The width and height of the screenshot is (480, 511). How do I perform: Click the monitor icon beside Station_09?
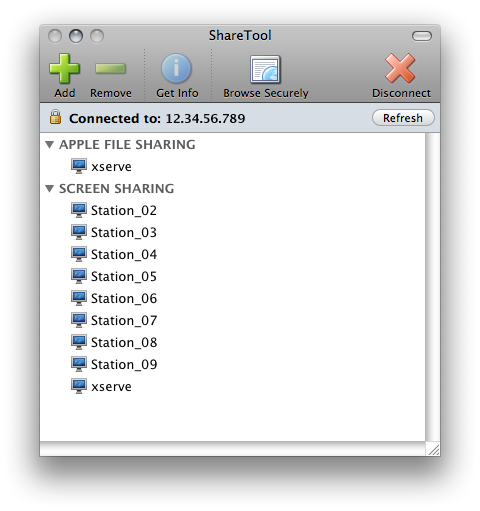click(x=79, y=364)
